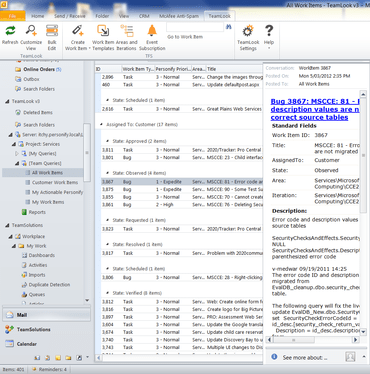This screenshot has height=374, width=370.
Task: Open the CRM ribbon tab
Action: click(x=144, y=16)
